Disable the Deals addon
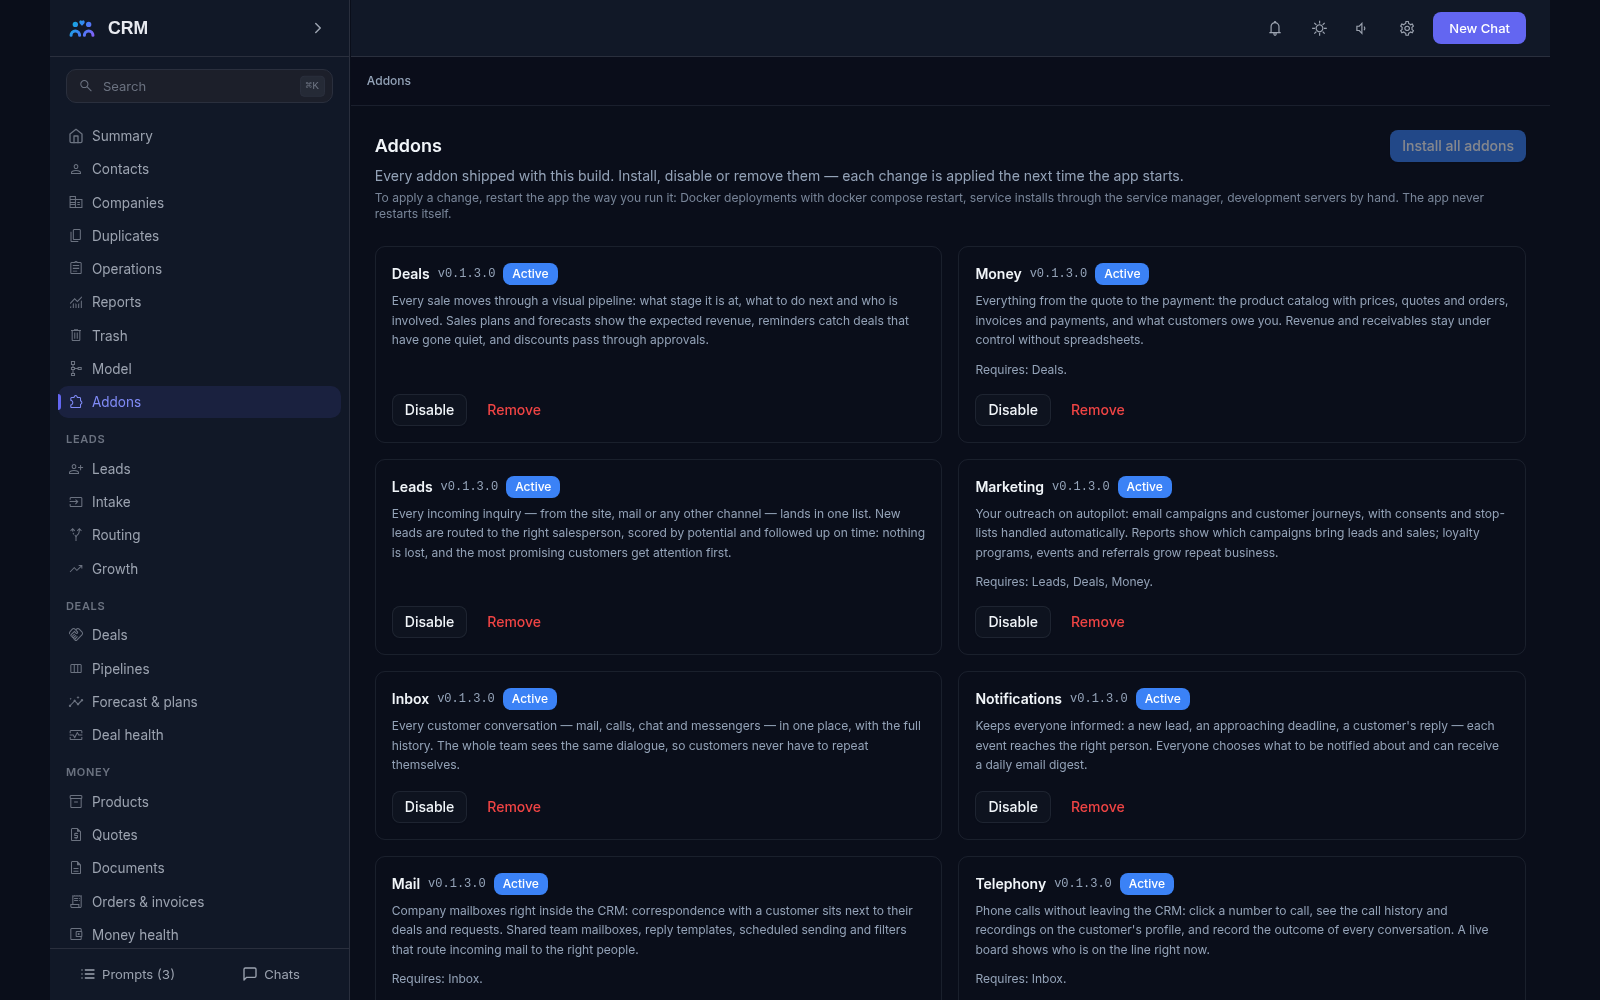The image size is (1600, 1000). 429,410
